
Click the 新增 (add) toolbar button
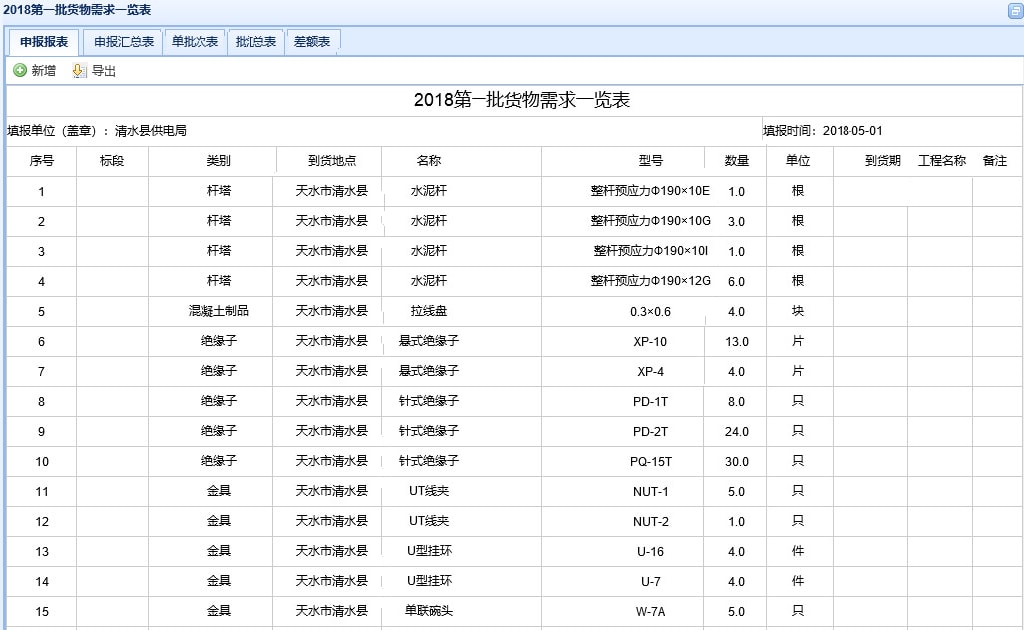35,71
